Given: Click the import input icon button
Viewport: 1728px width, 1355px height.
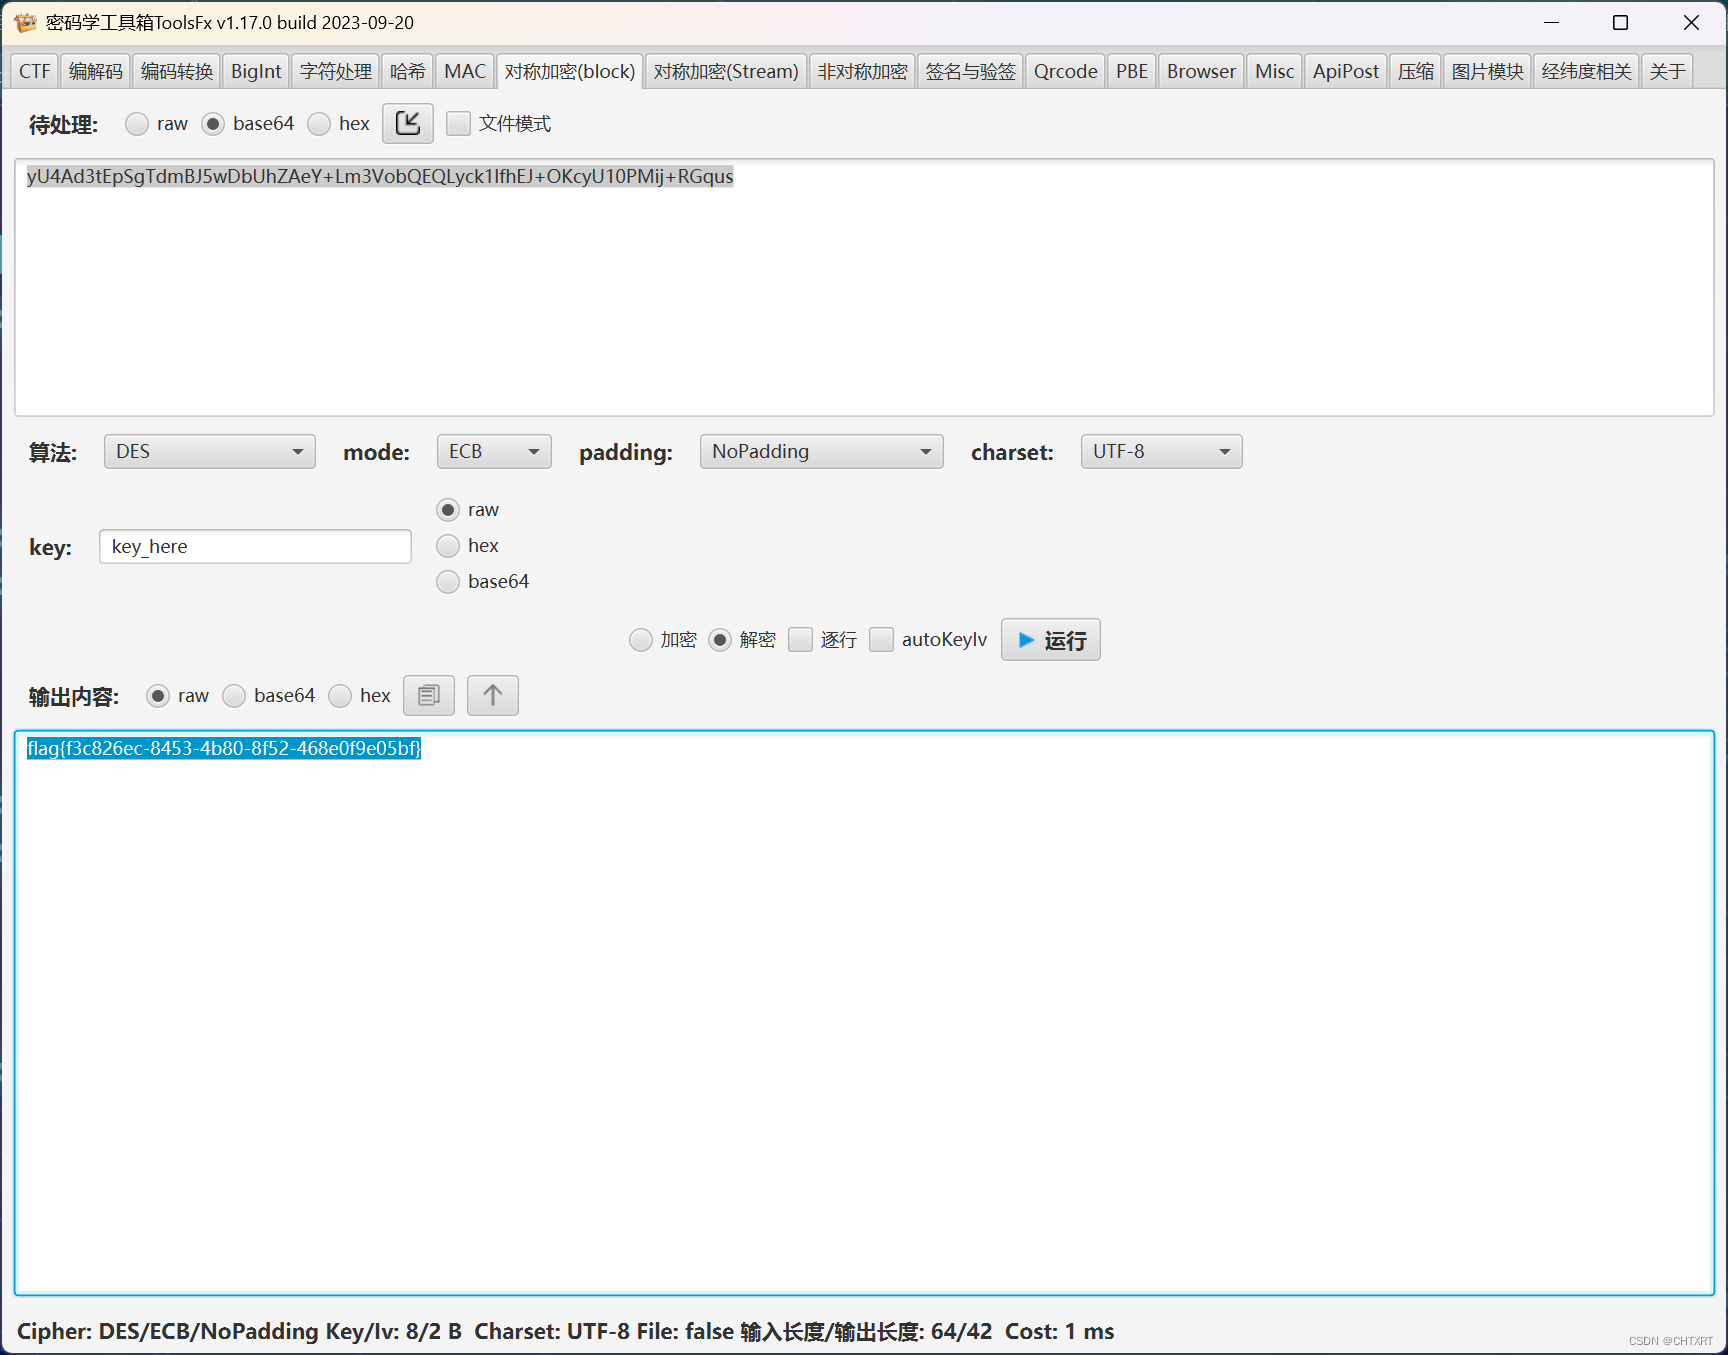Looking at the screenshot, I should coord(408,123).
